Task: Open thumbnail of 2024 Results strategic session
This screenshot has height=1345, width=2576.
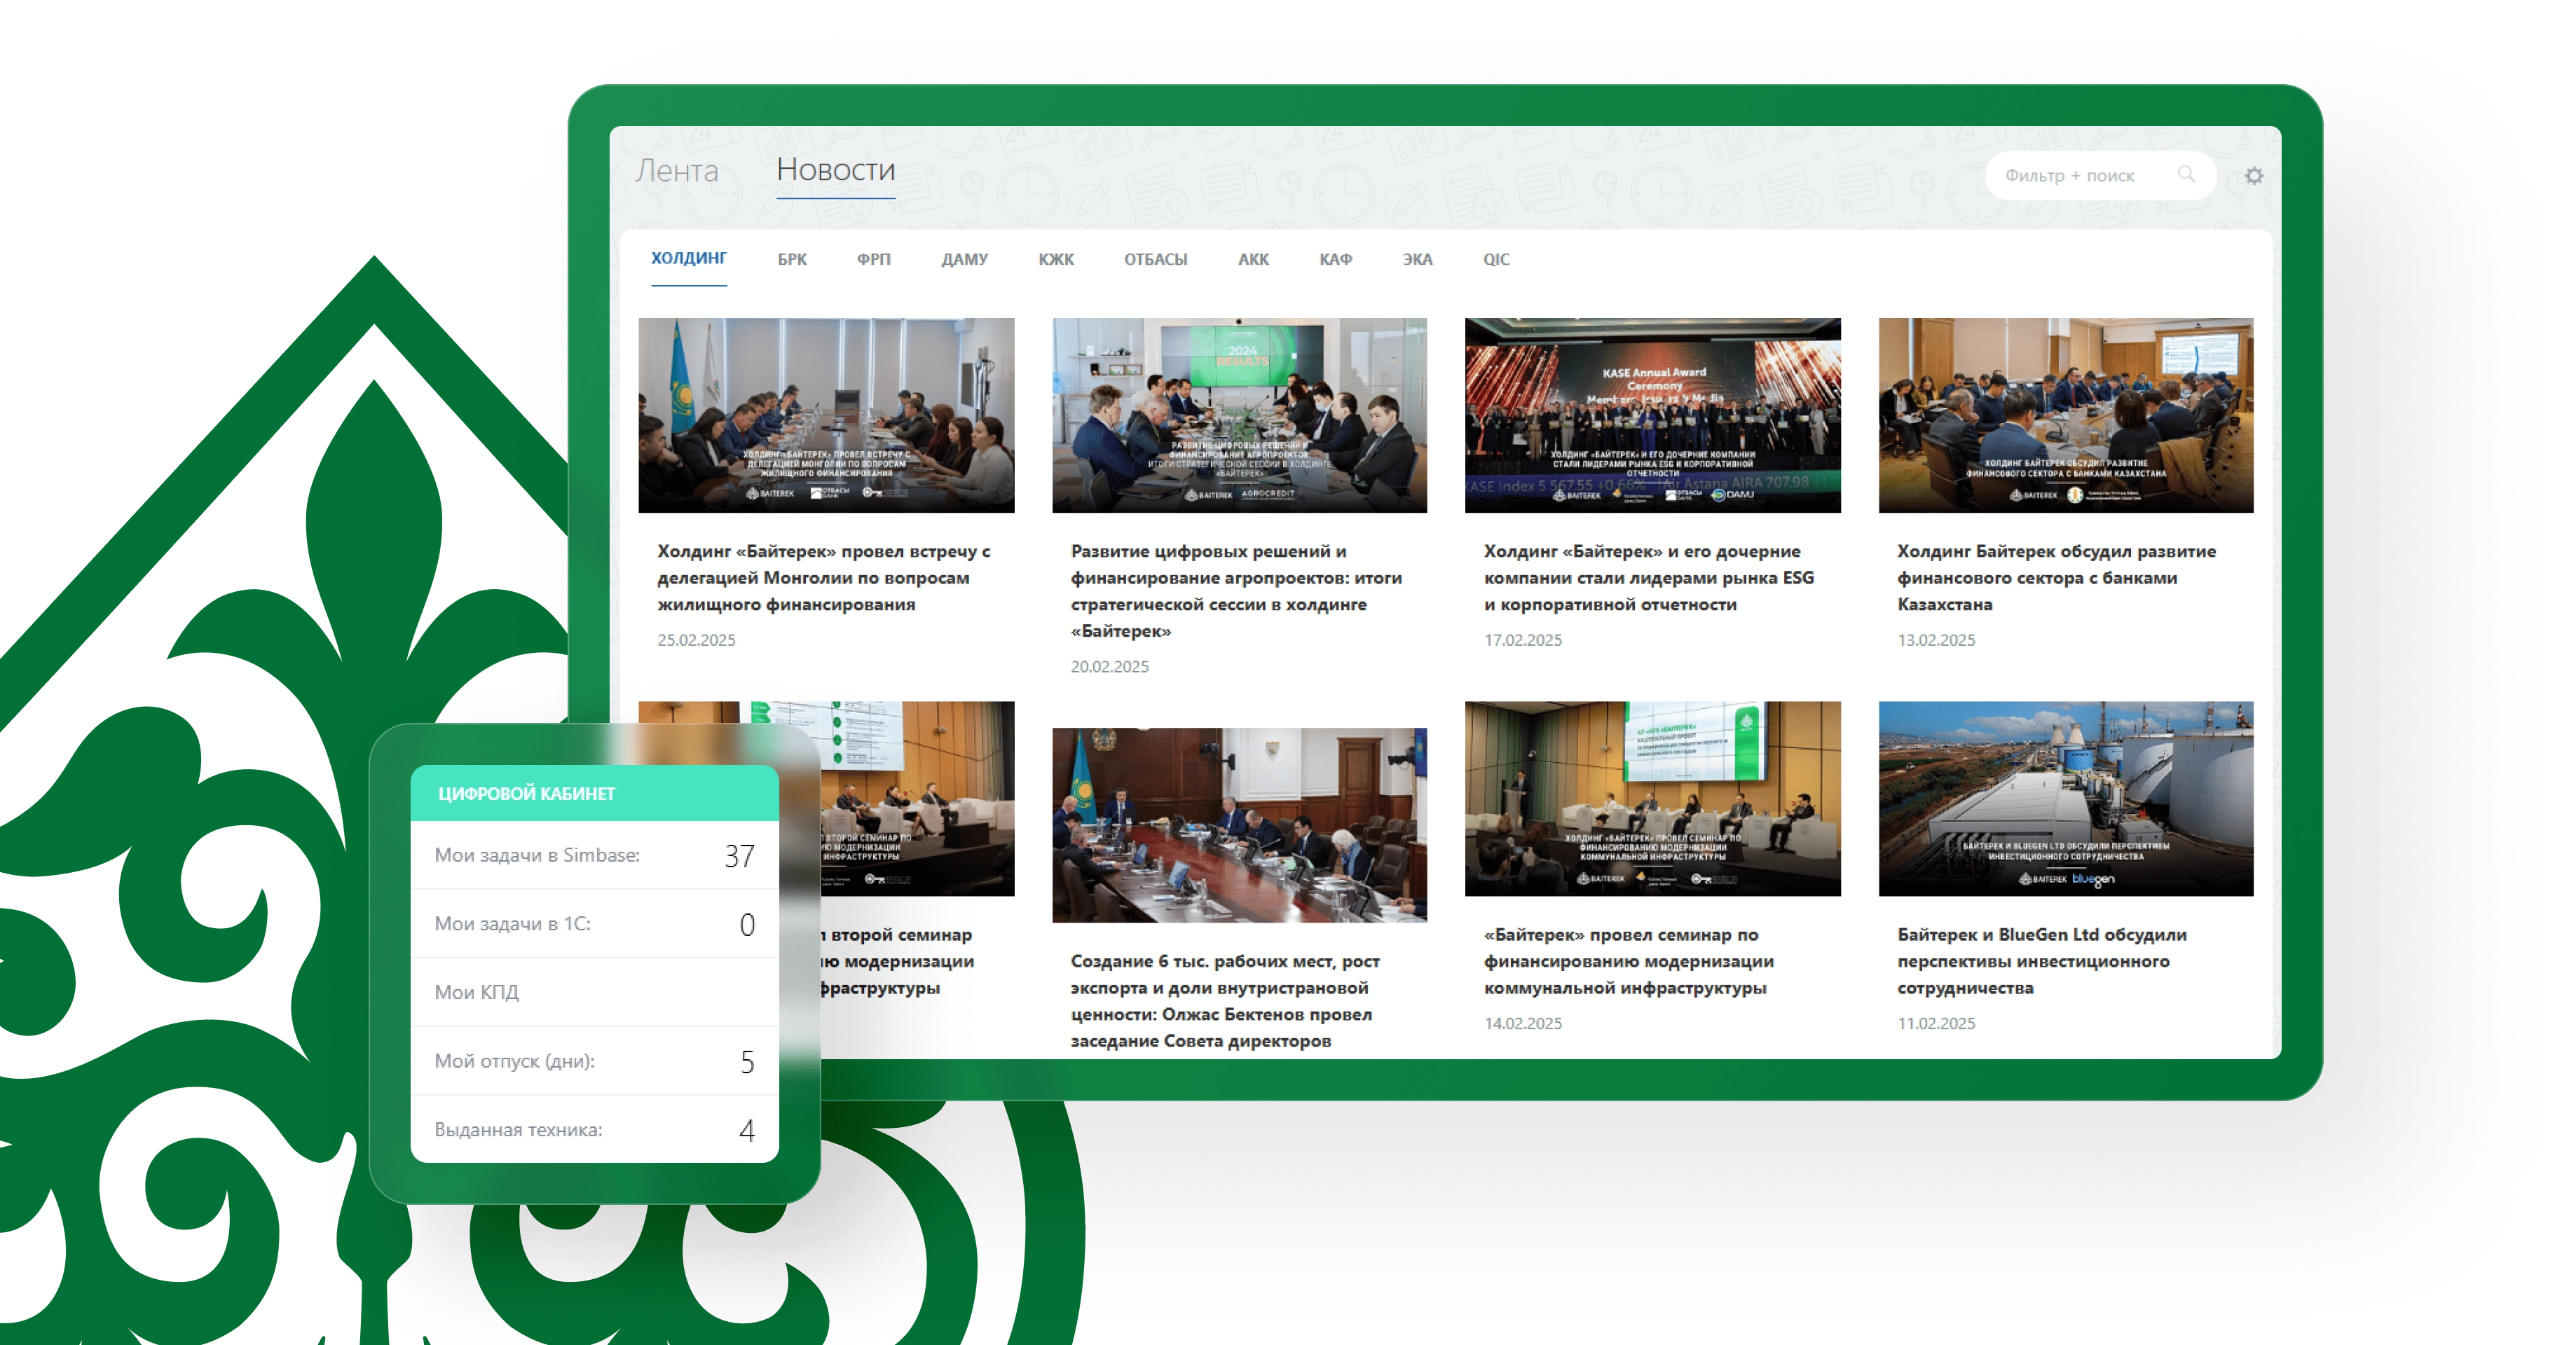Action: click(x=1239, y=415)
